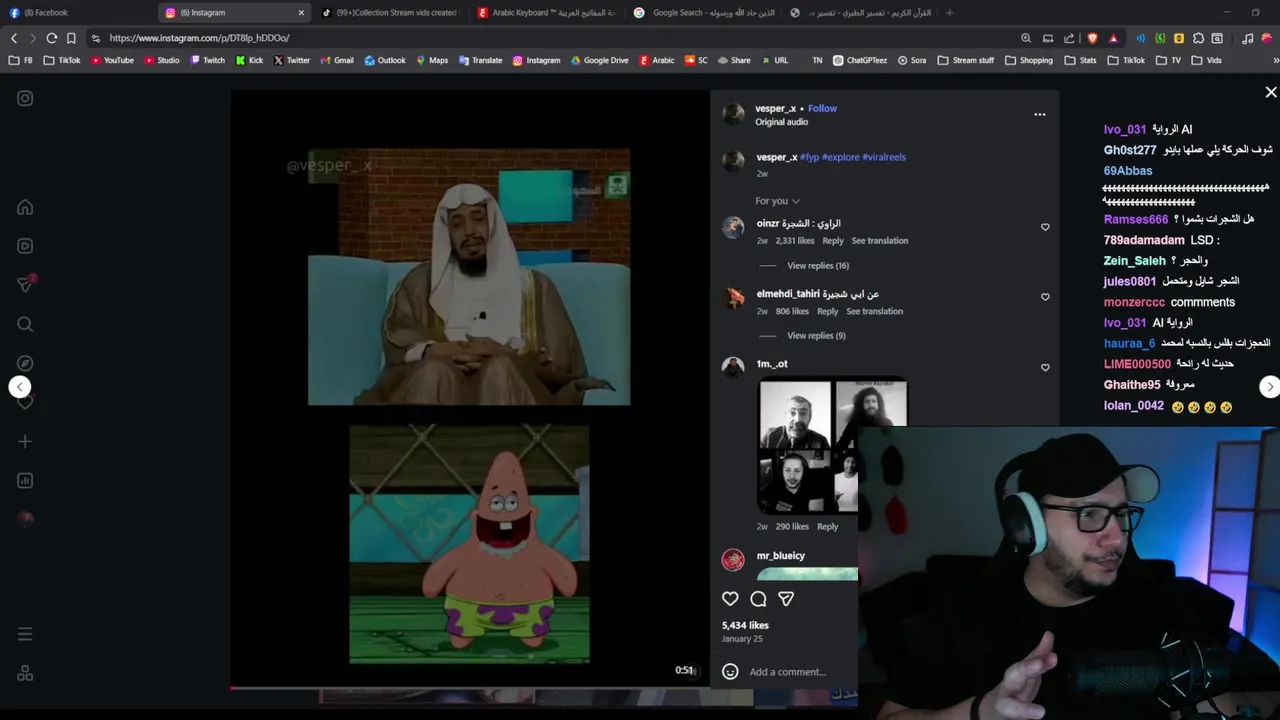Open Instagram search from sidebar
Screen dimensions: 1280x720
(x=25, y=324)
